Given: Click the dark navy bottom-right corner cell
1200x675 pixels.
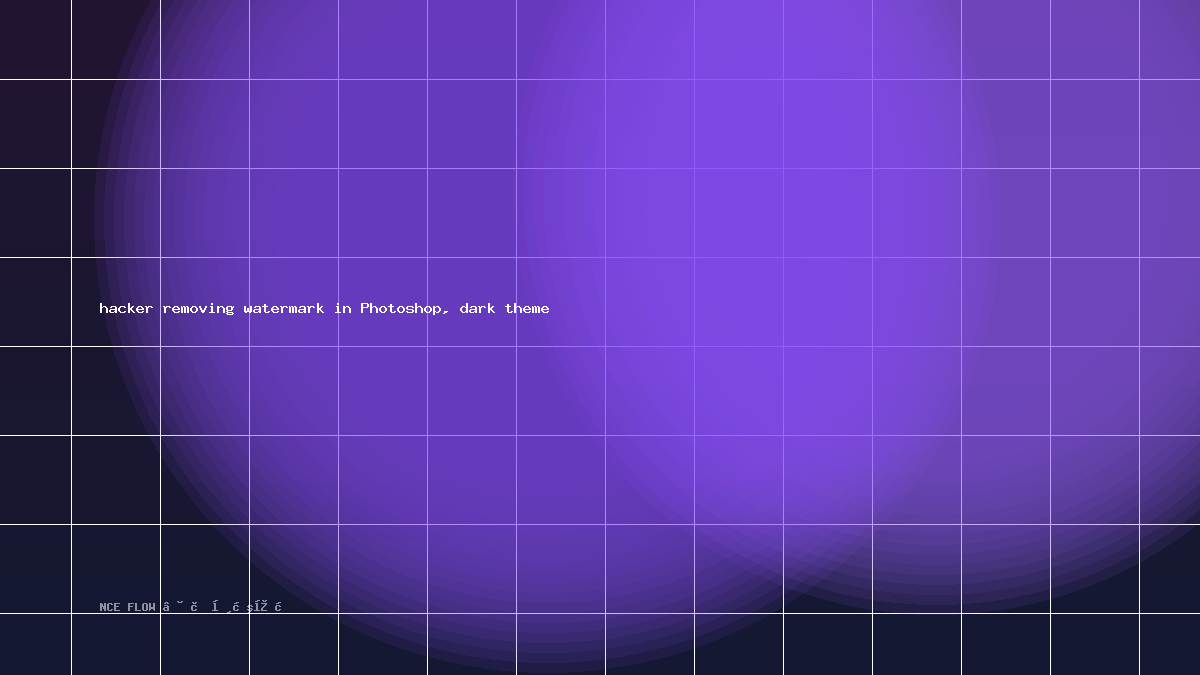Looking at the screenshot, I should click(1170, 644).
